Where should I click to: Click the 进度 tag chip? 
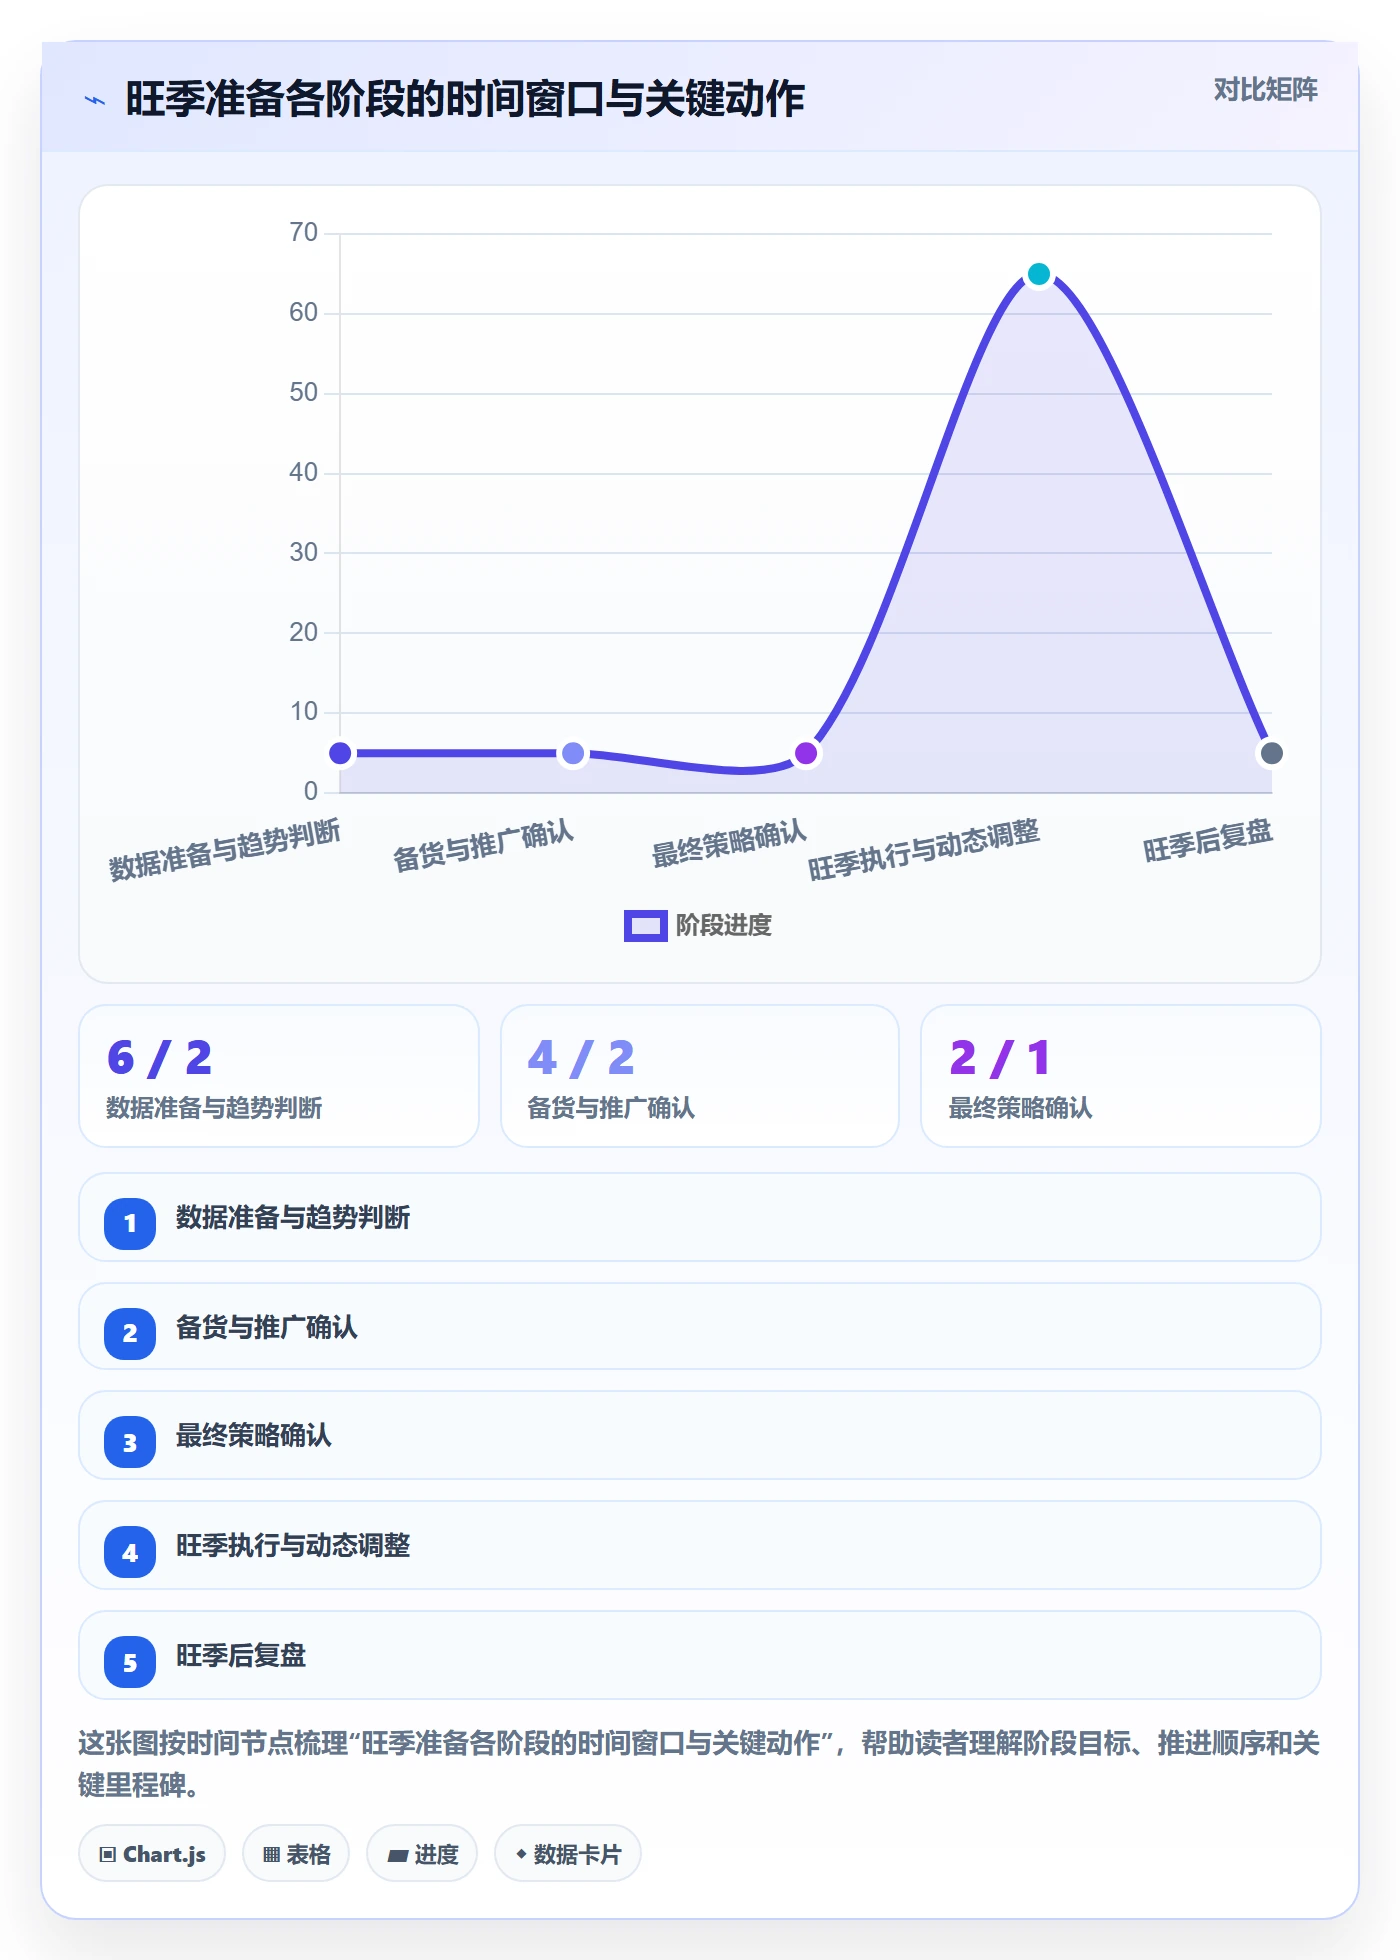(422, 1854)
